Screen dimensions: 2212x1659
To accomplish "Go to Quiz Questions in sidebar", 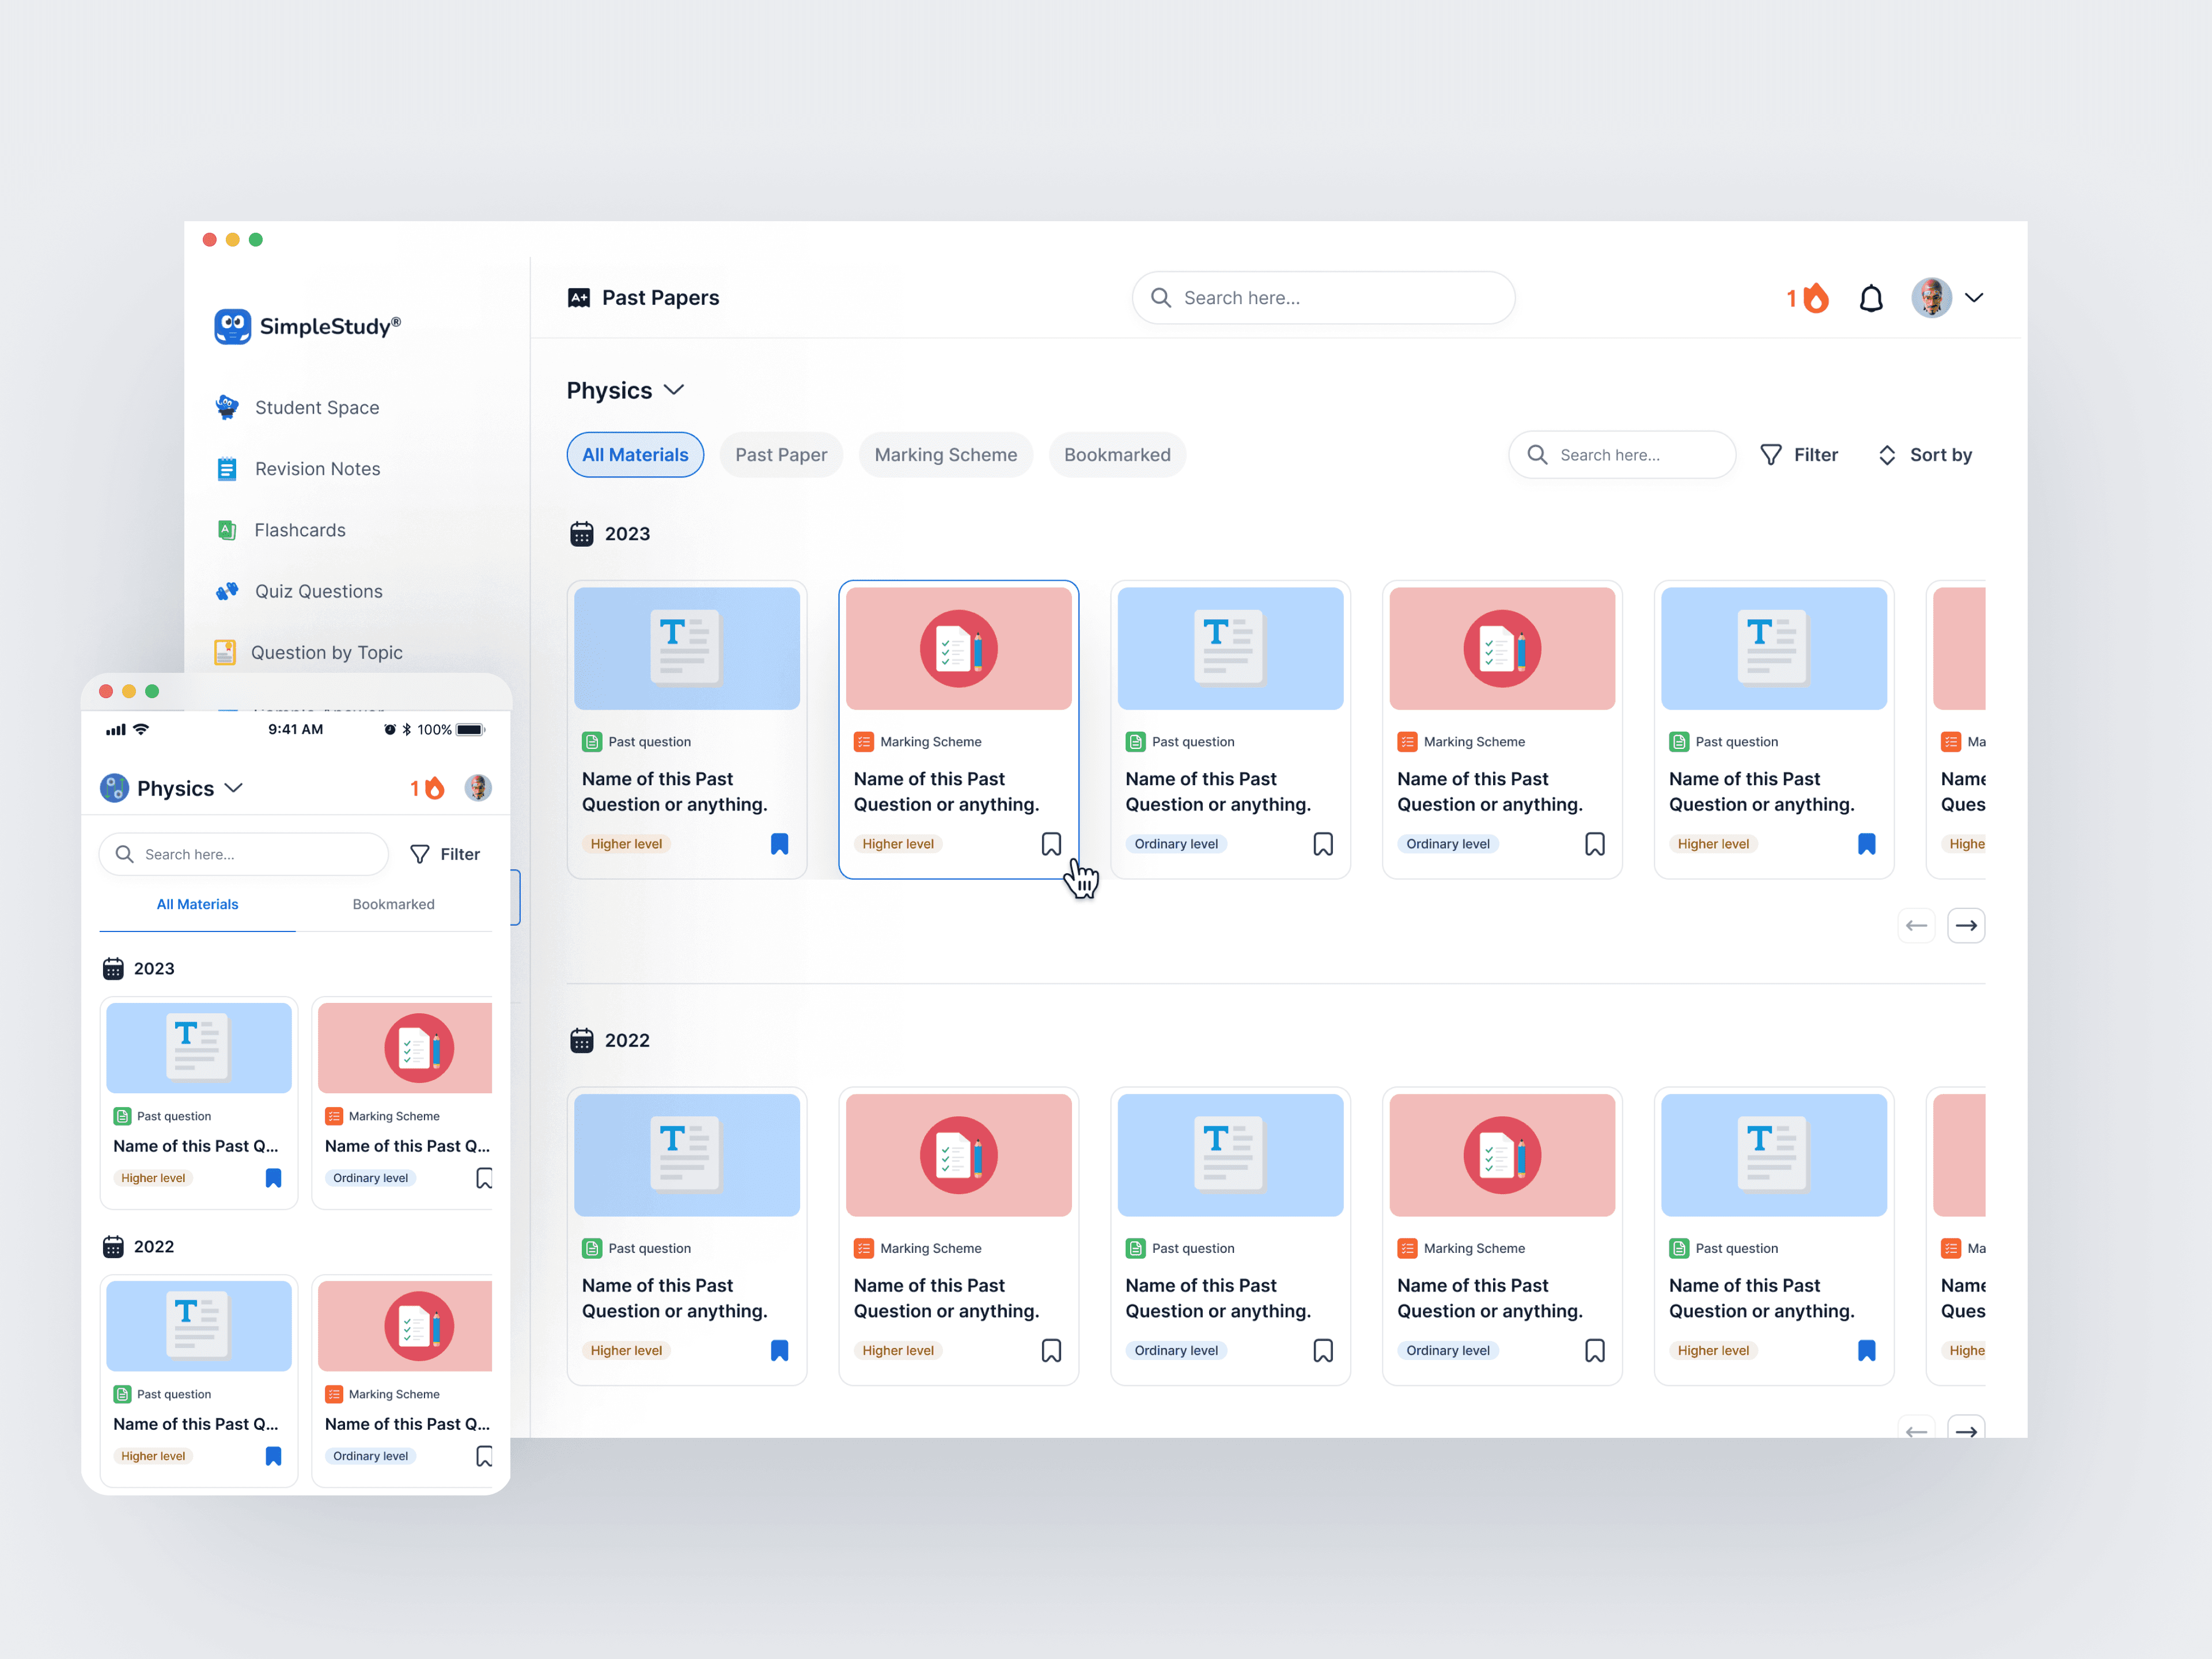I will point(318,591).
